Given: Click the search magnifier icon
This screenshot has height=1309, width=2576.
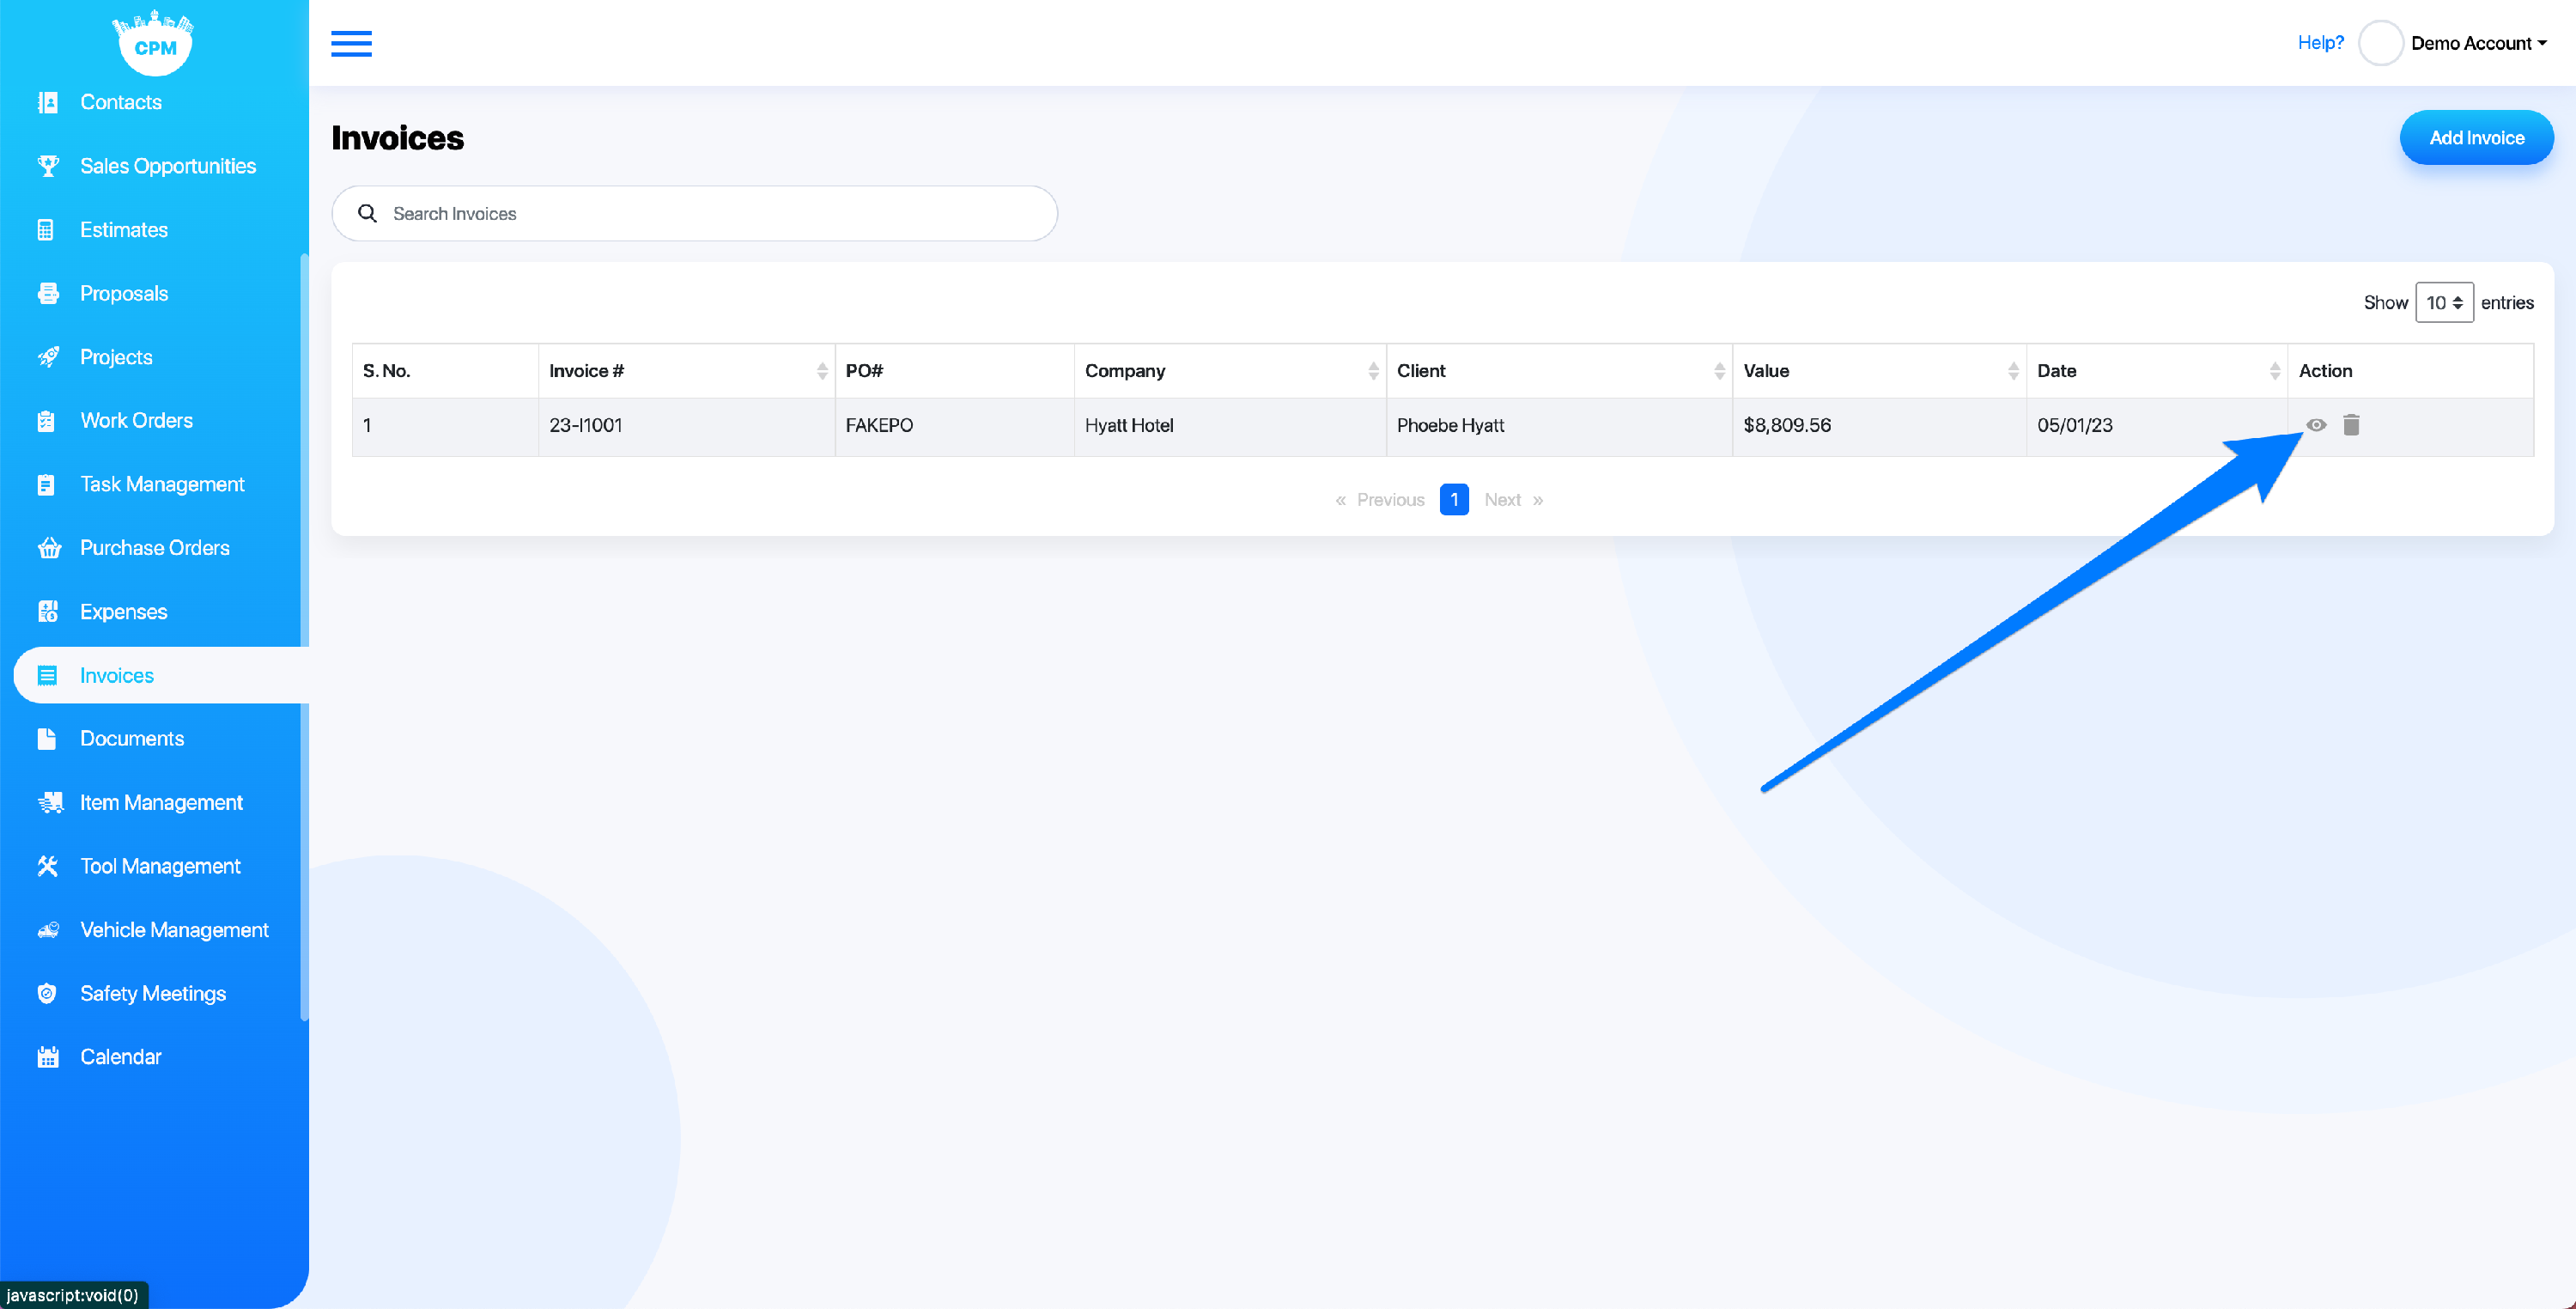Looking at the screenshot, I should (367, 213).
